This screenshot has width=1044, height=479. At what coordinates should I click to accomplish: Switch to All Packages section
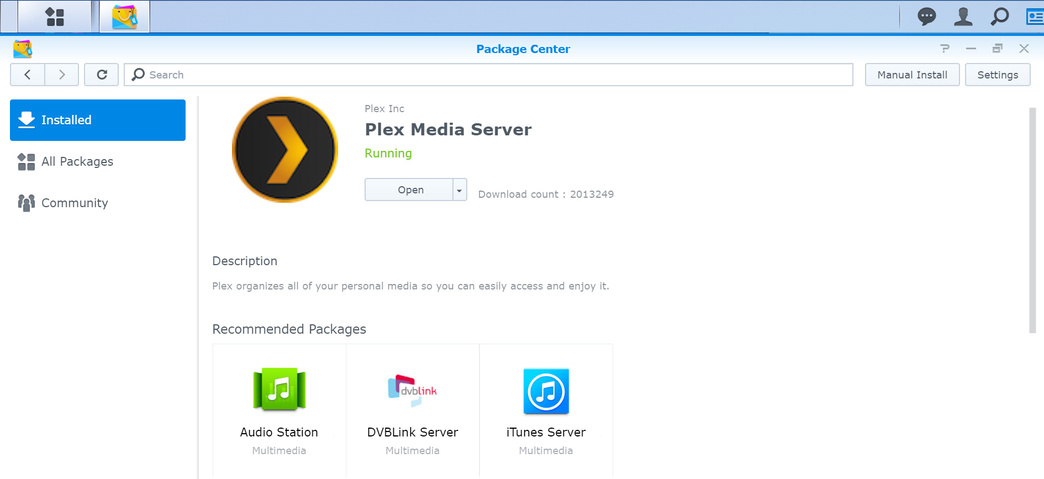98,161
